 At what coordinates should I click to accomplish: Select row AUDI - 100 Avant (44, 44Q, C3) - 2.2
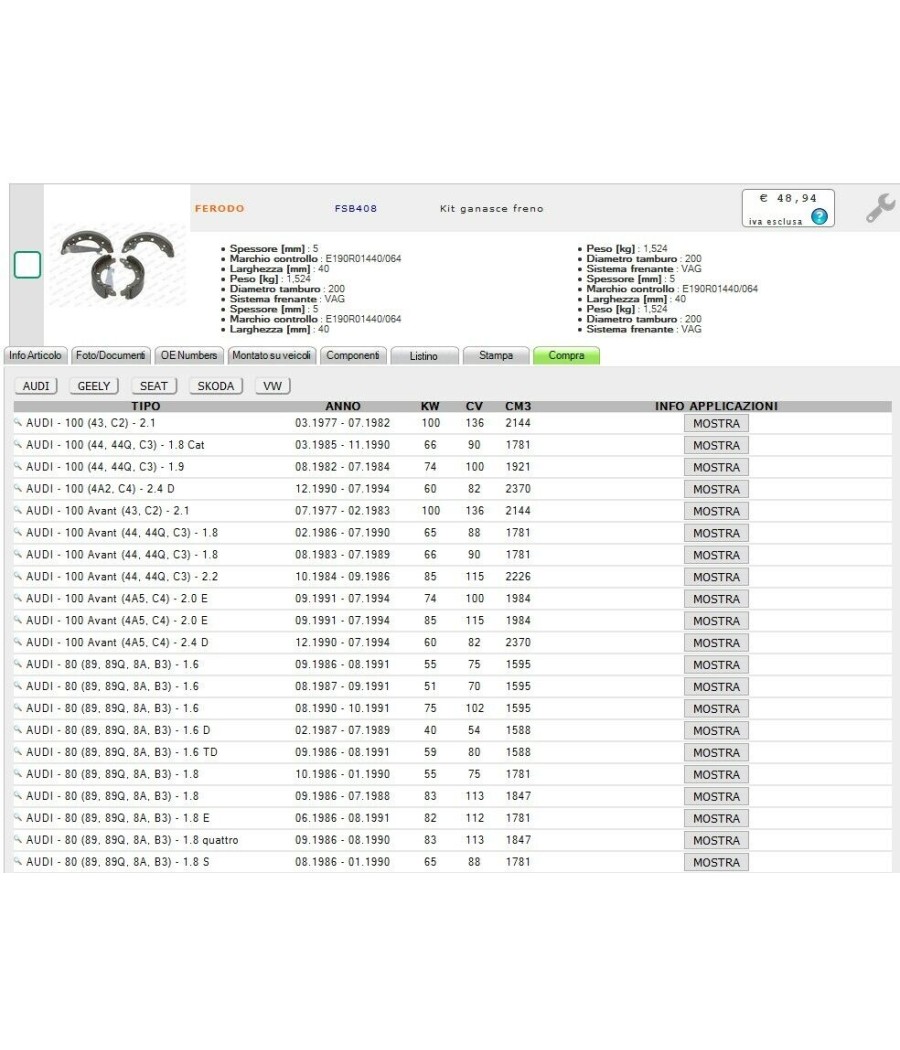pyautogui.click(x=453, y=577)
